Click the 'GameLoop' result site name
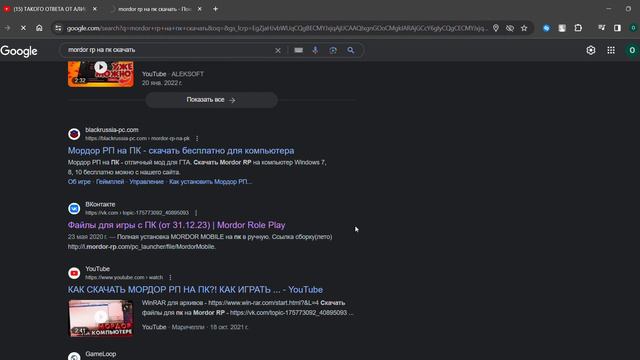640x360 pixels. [101, 354]
